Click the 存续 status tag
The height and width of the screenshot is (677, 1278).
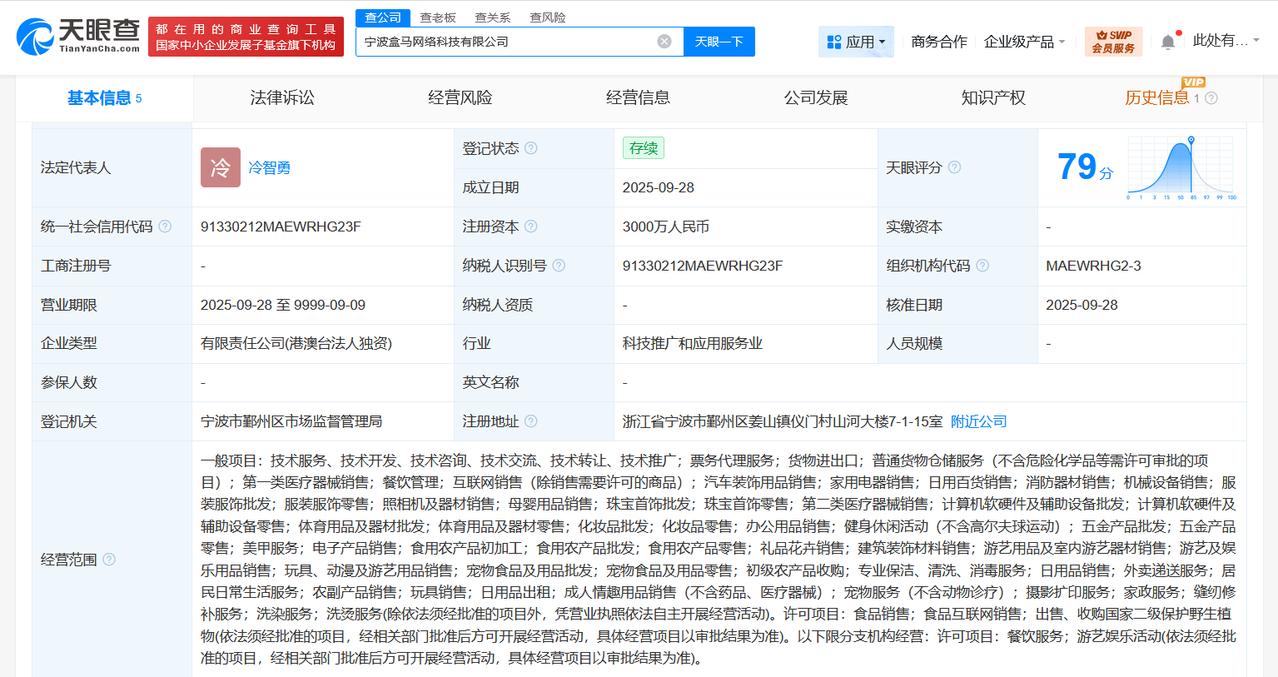[643, 148]
